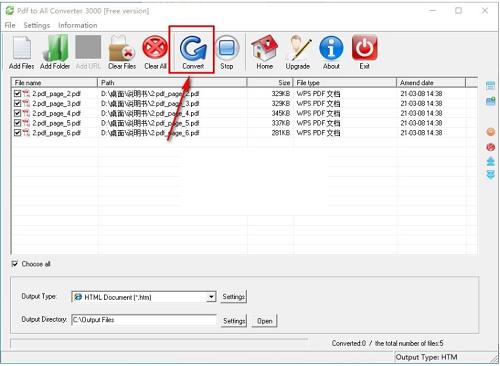Image resolution: width=500 pixels, height=366 pixels.
Task: Open the Information menu
Action: (x=78, y=25)
